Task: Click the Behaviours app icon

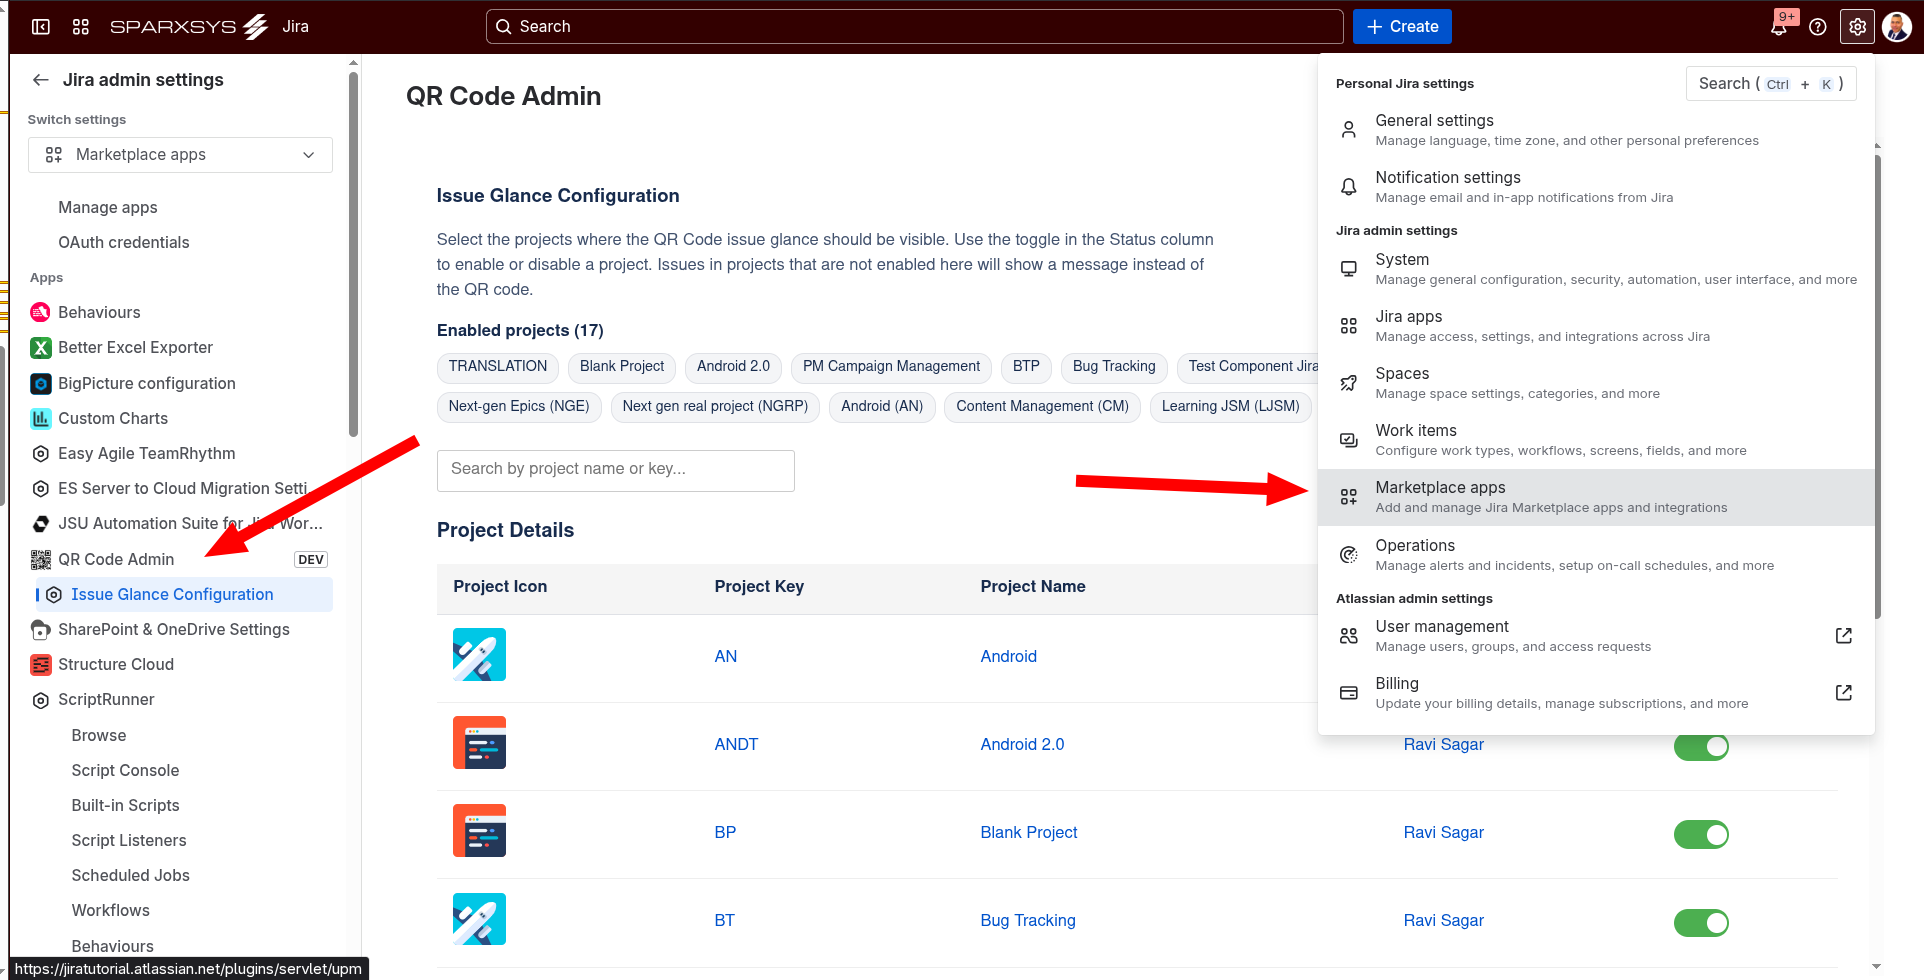Action: click(41, 312)
